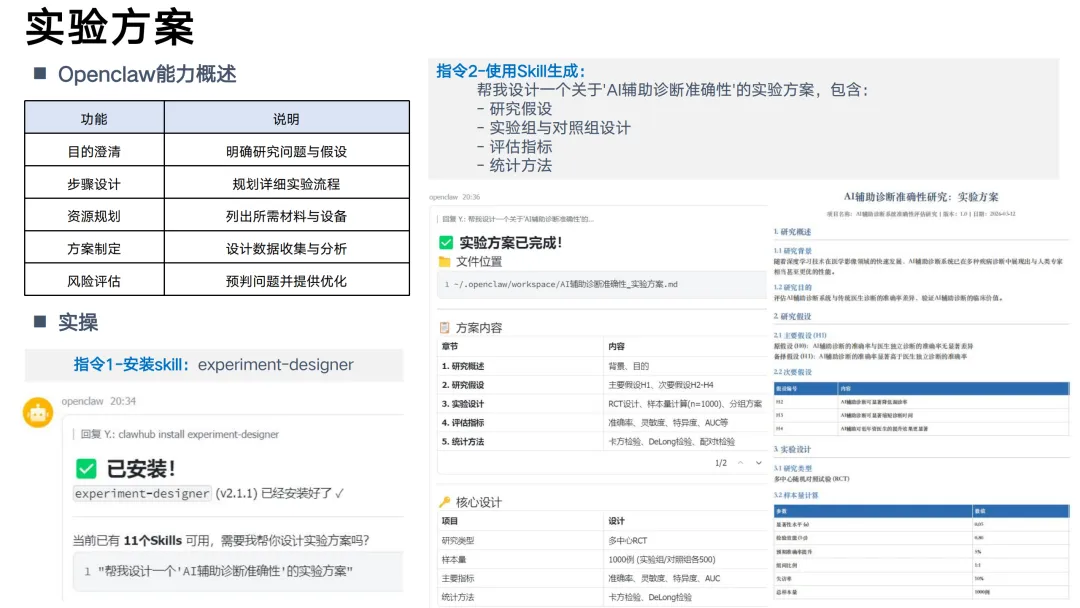
Task: Click the key icon next to 核心设计
Action: (444, 502)
